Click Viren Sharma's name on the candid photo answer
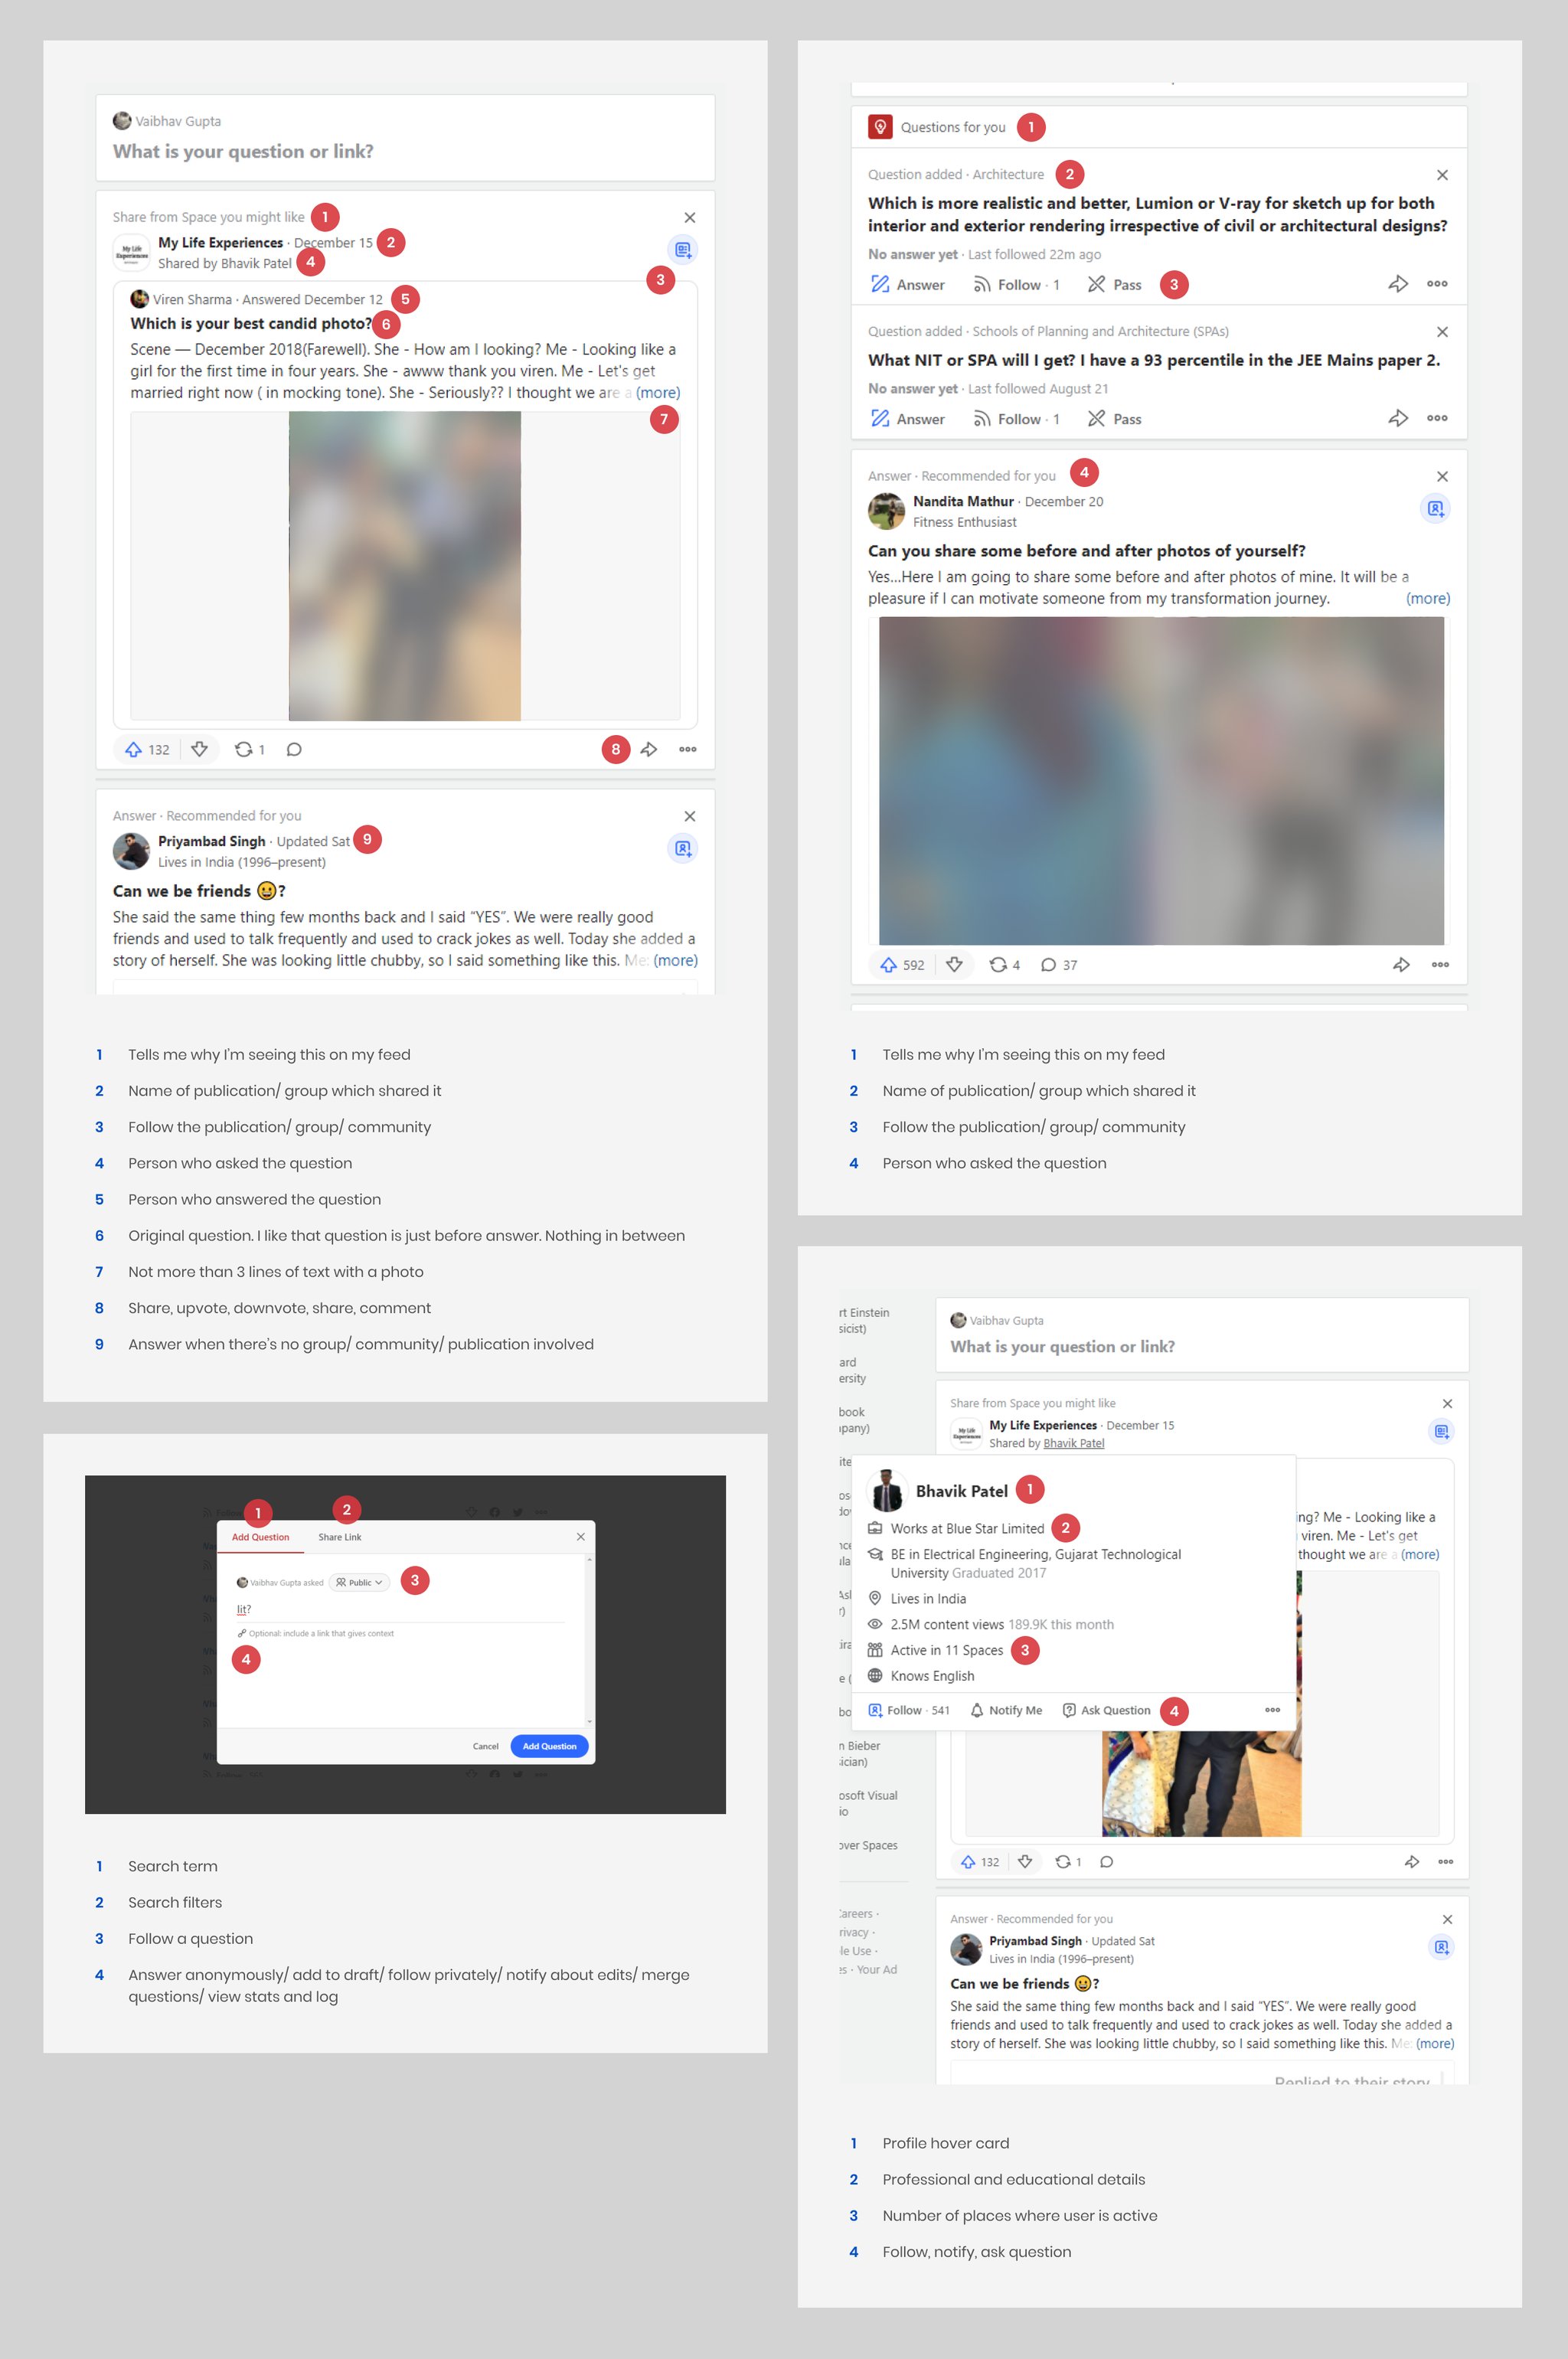 (192, 299)
